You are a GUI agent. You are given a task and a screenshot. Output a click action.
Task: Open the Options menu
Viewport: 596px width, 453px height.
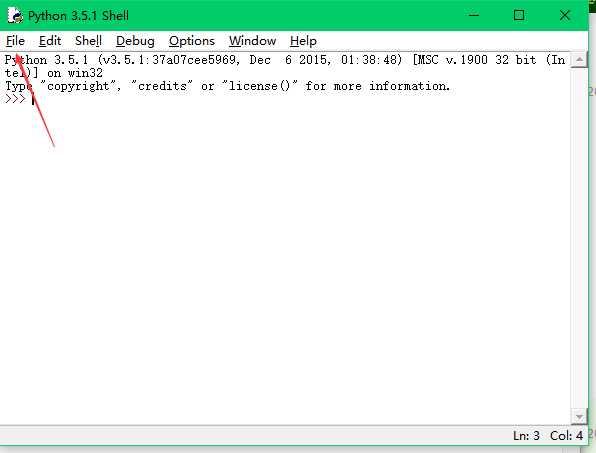coord(192,41)
